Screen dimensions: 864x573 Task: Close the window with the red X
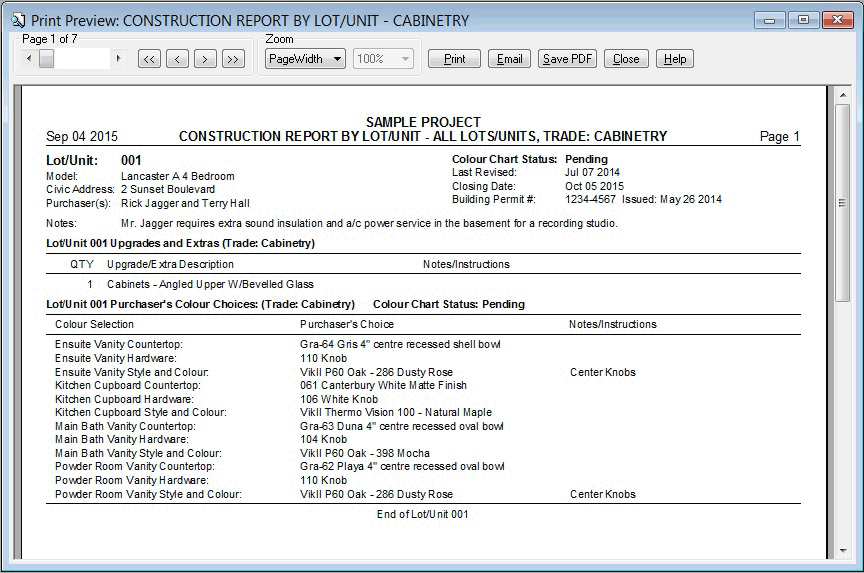point(838,20)
